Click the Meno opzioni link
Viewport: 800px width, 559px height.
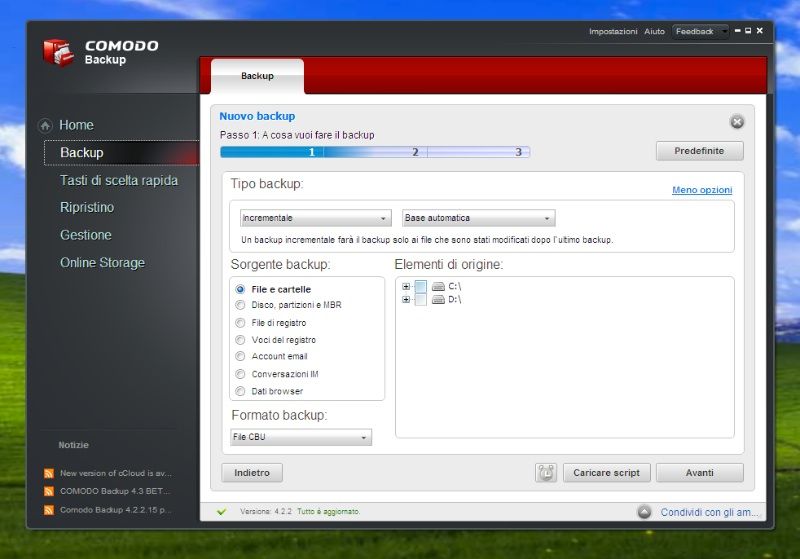tap(702, 190)
